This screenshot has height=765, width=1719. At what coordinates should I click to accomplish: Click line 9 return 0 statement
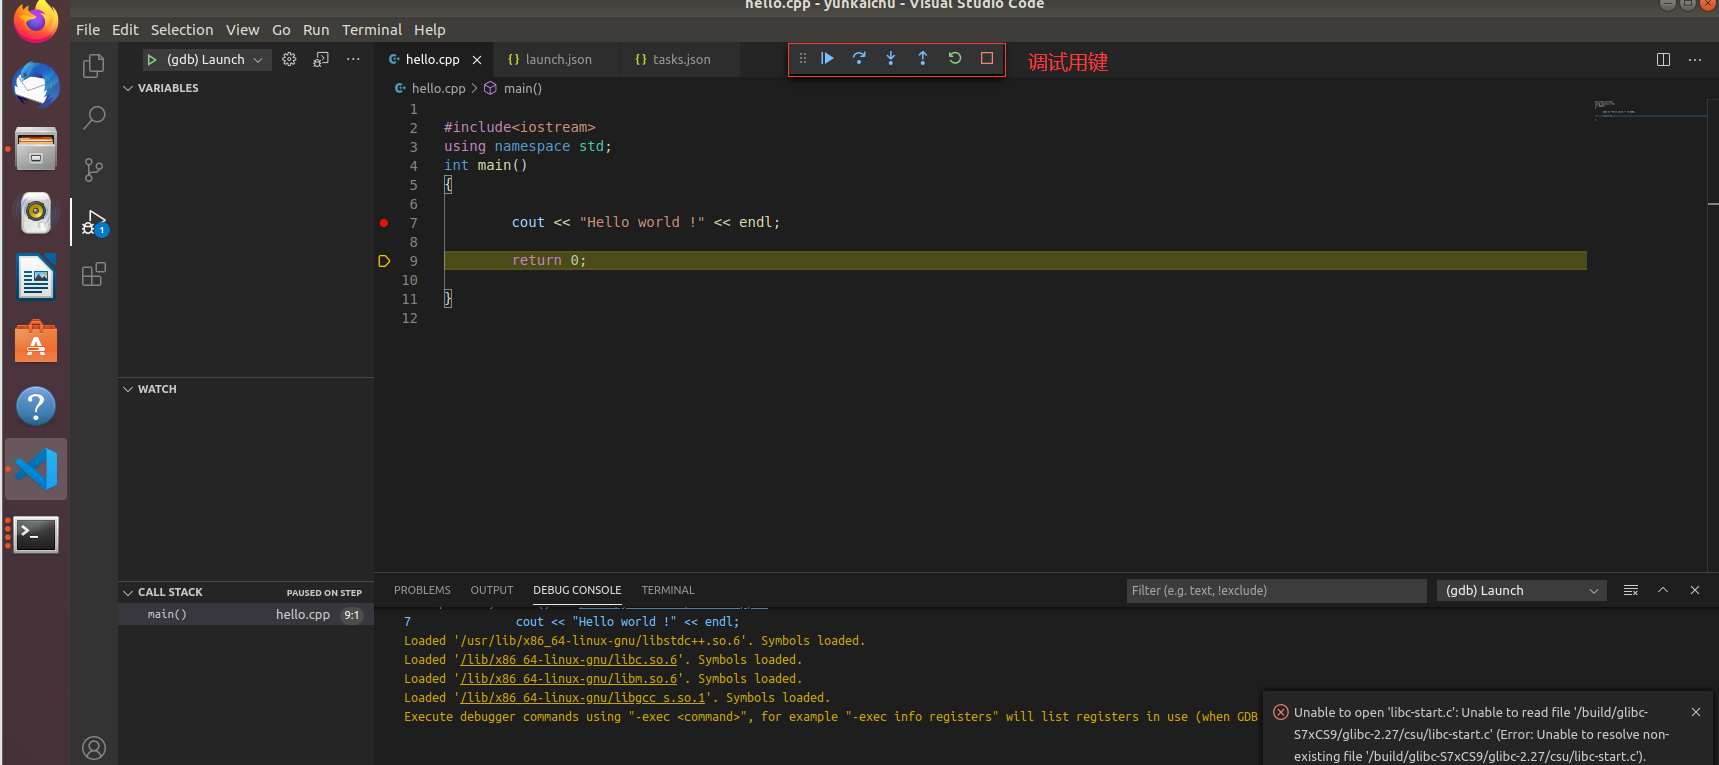[x=548, y=260]
